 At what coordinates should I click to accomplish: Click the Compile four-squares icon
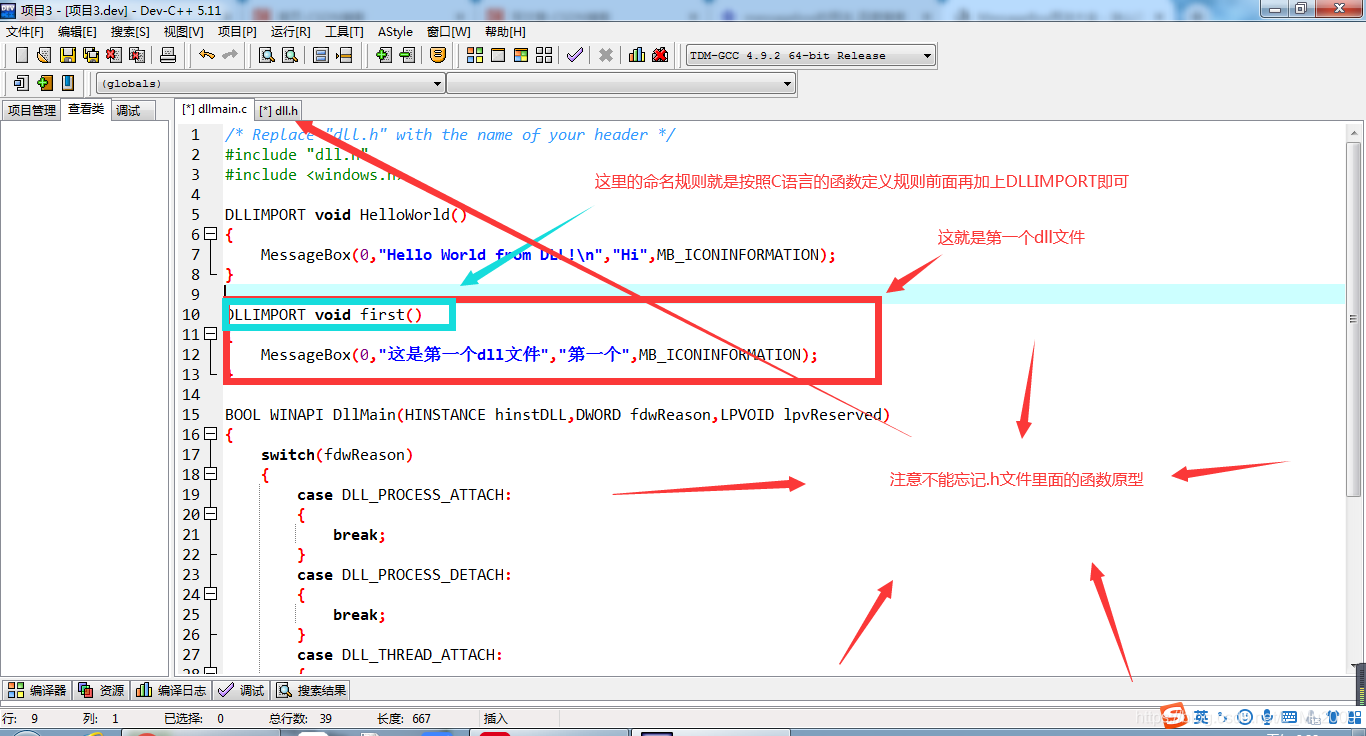click(x=475, y=55)
